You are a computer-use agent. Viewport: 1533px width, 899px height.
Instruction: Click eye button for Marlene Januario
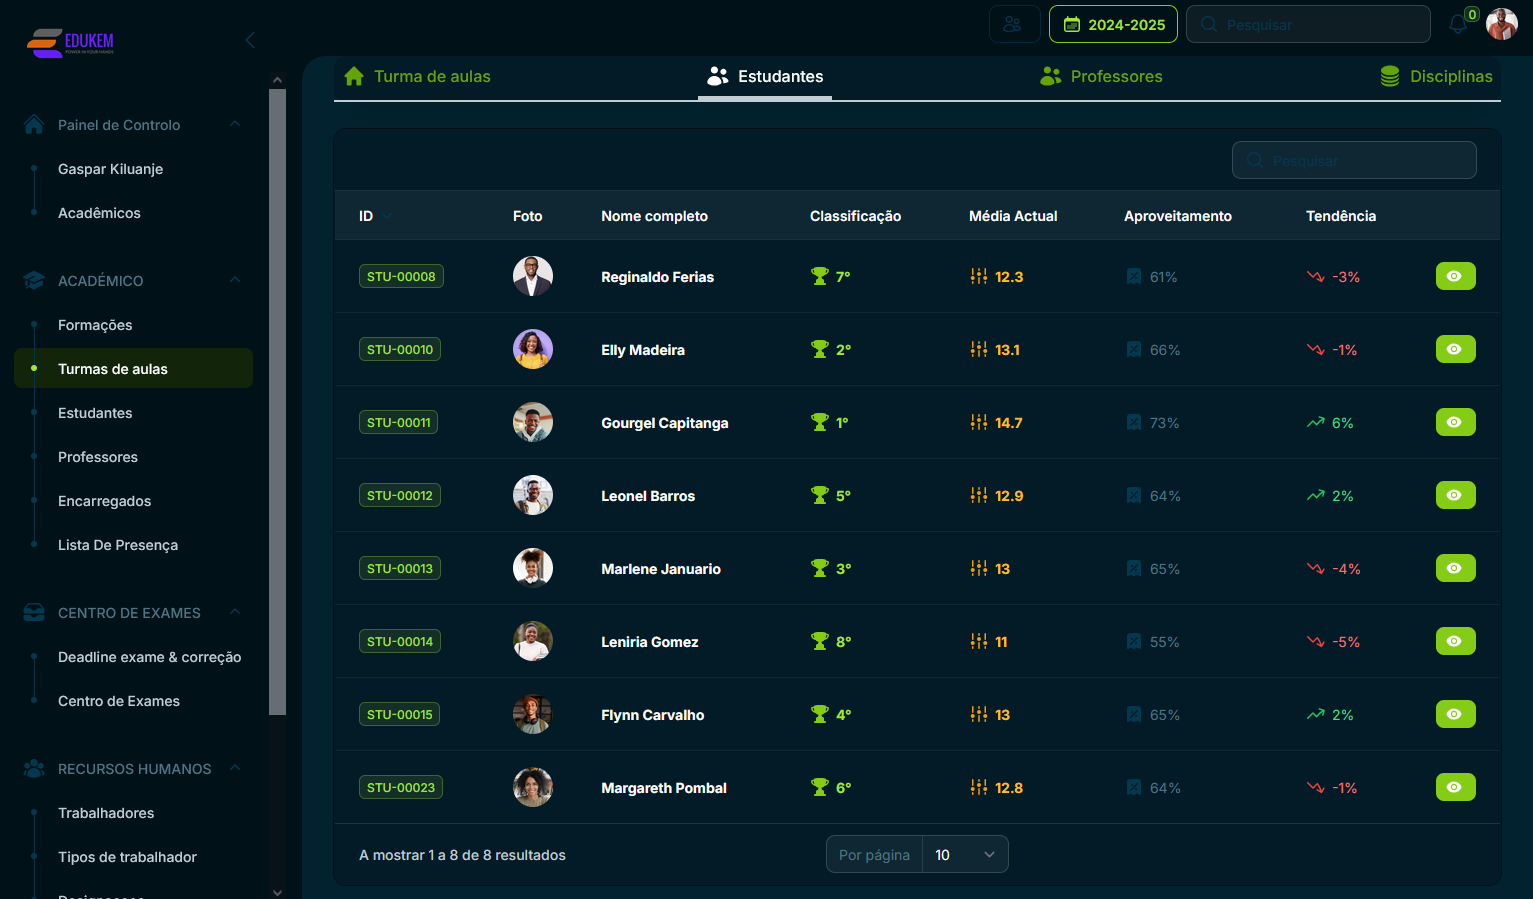click(x=1455, y=568)
